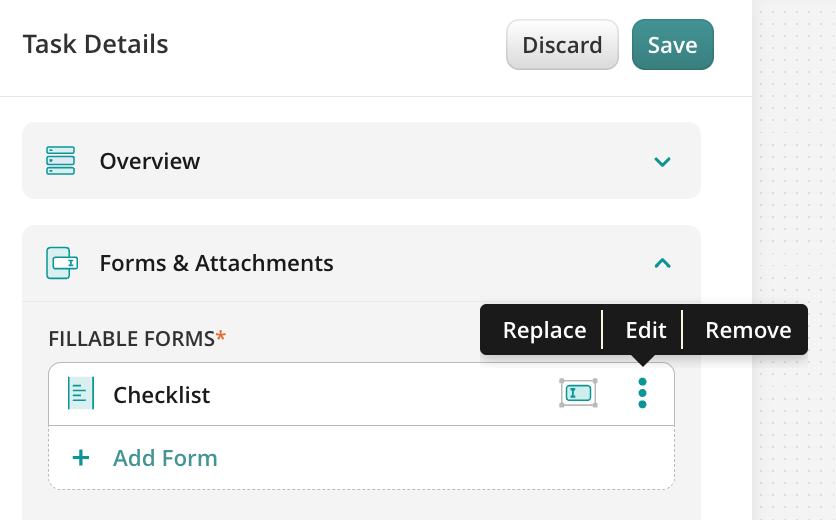Expand the Overview section chevron
836x520 pixels.
[662, 161]
